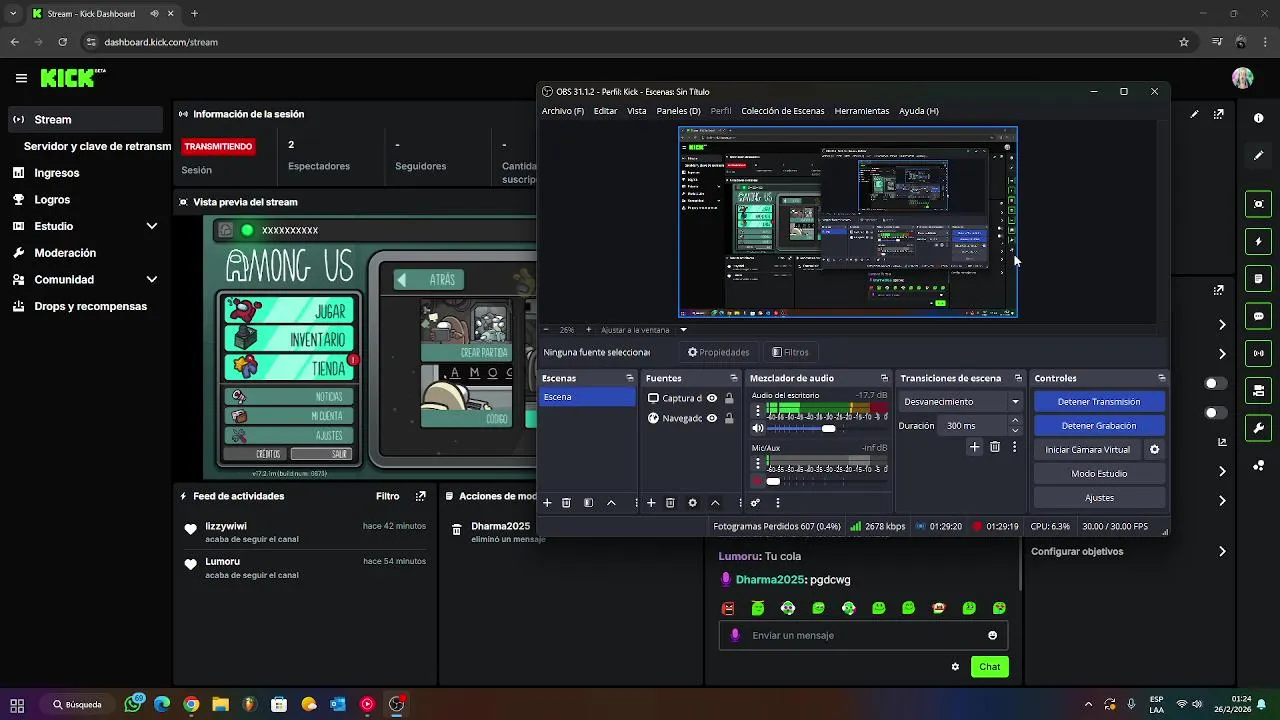Open the Paneles (D) menu in OBS
The height and width of the screenshot is (720, 1280).
(679, 111)
